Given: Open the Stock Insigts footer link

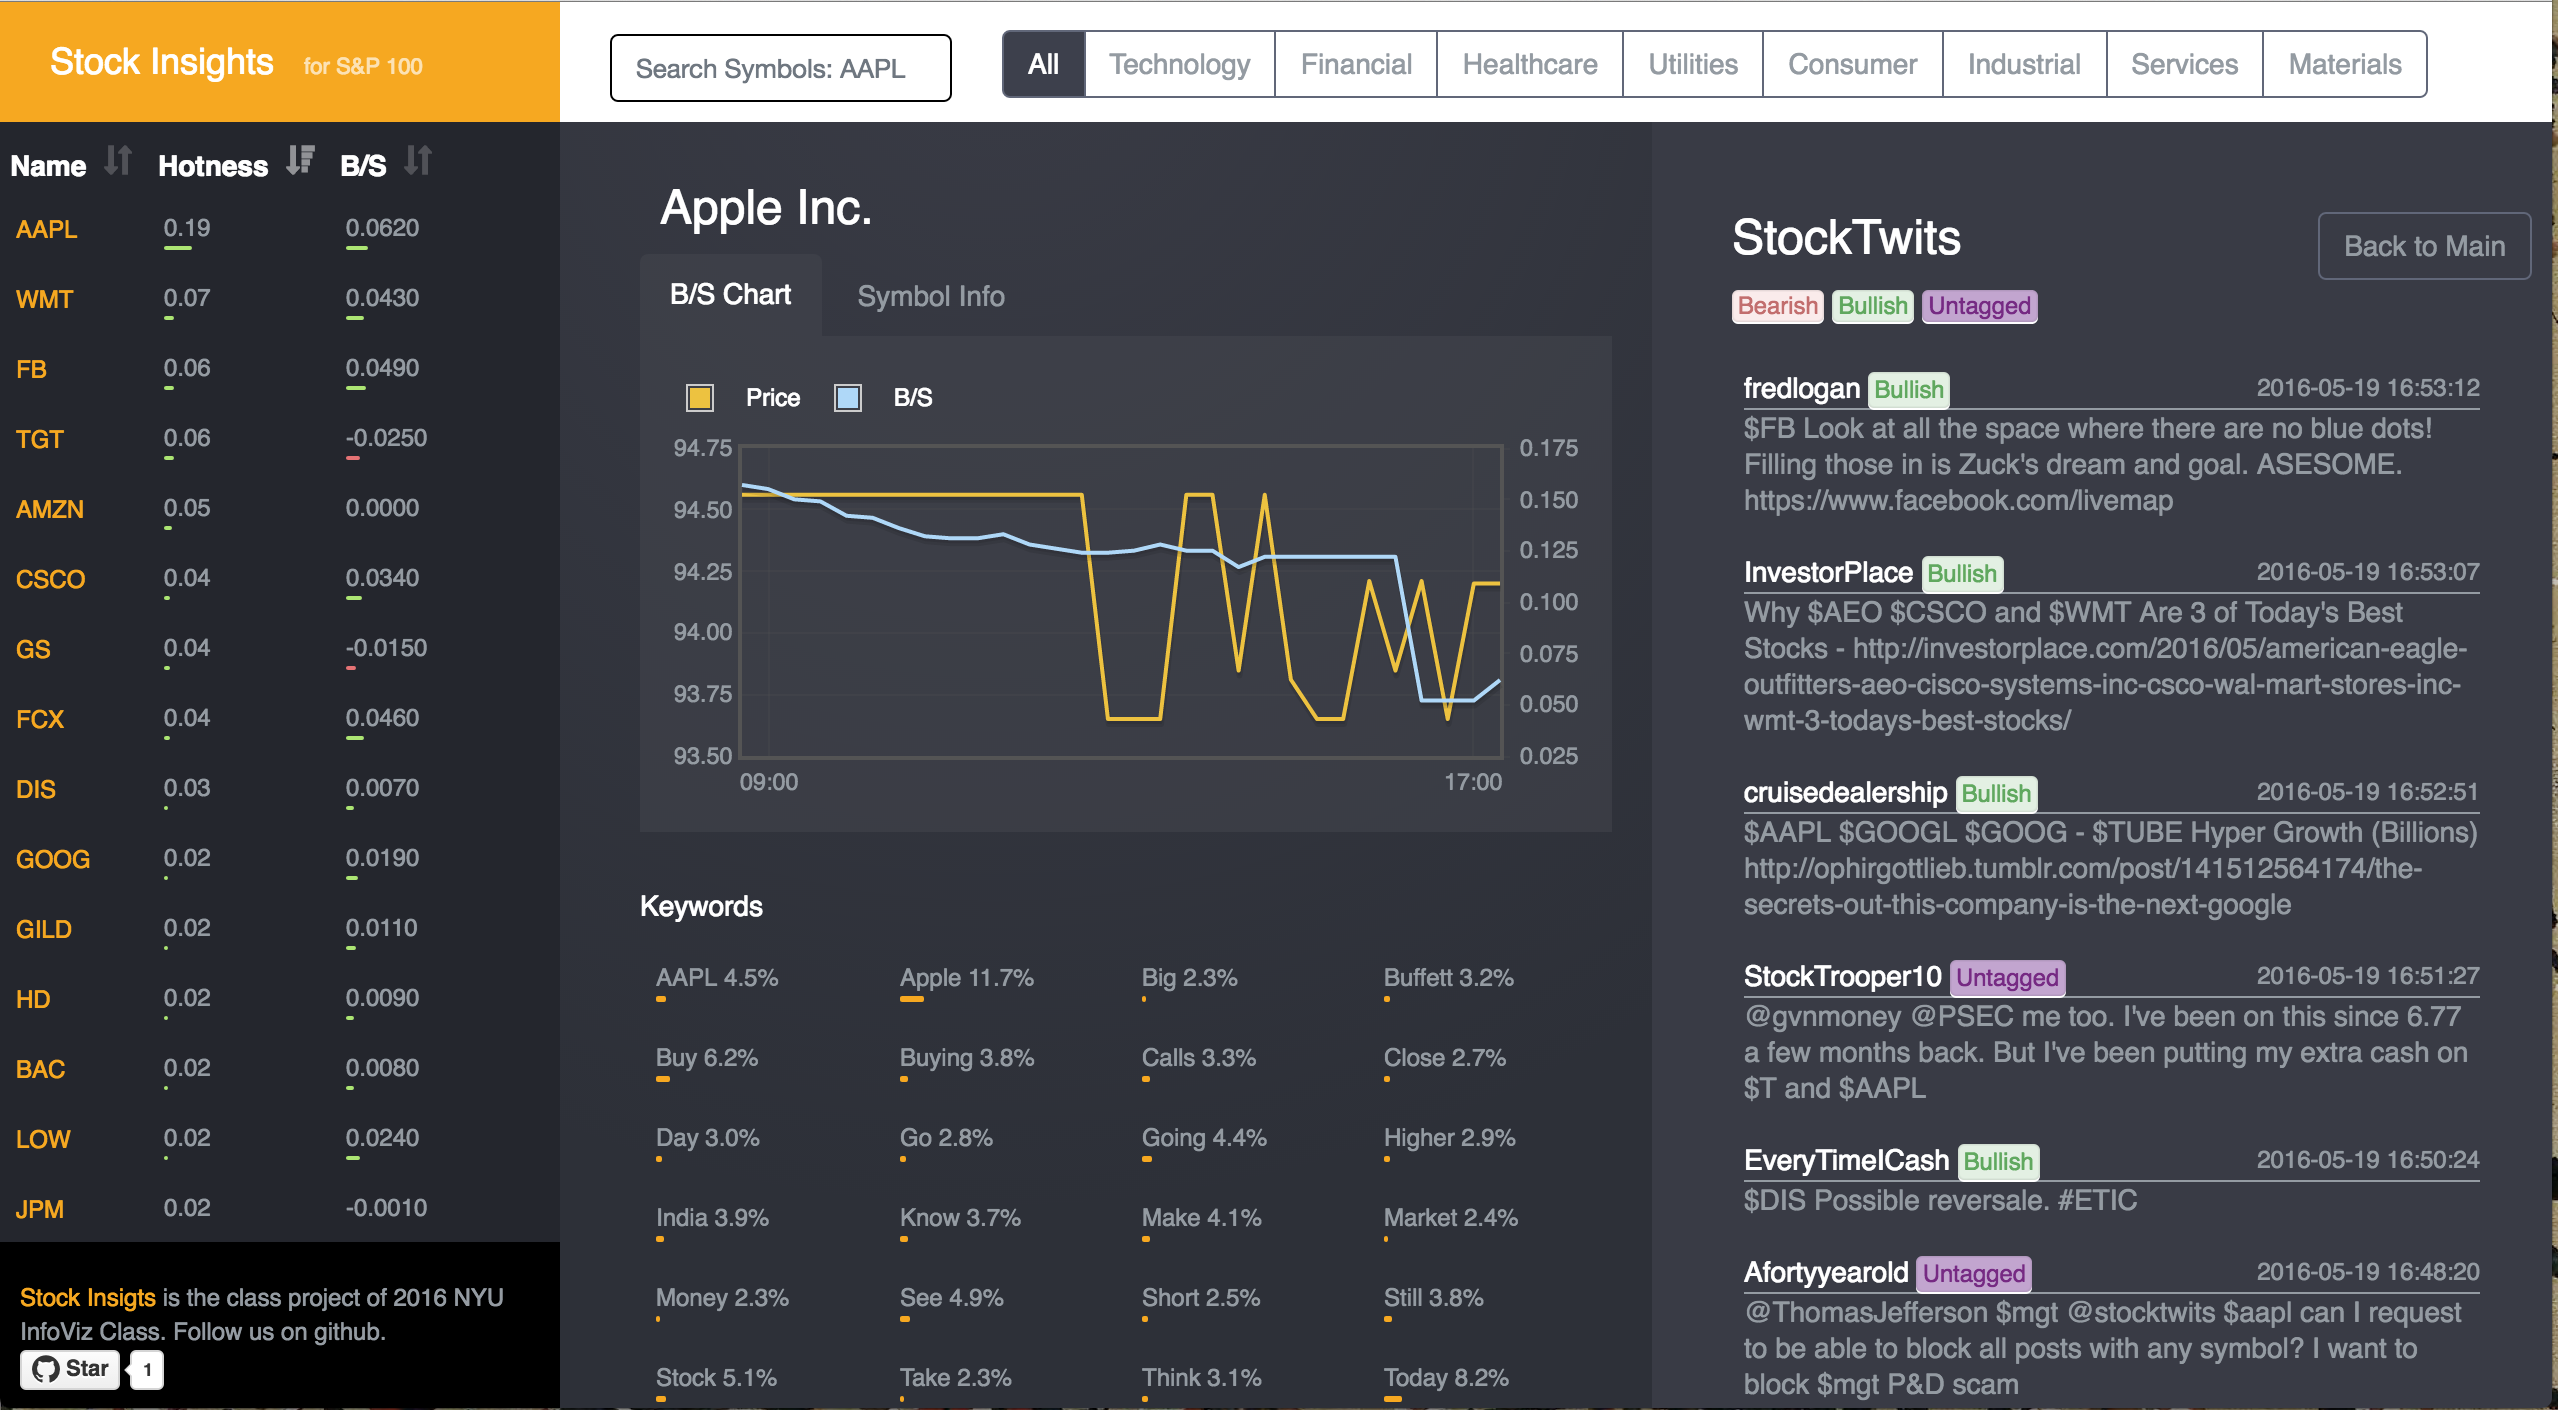Looking at the screenshot, I should [87, 1297].
